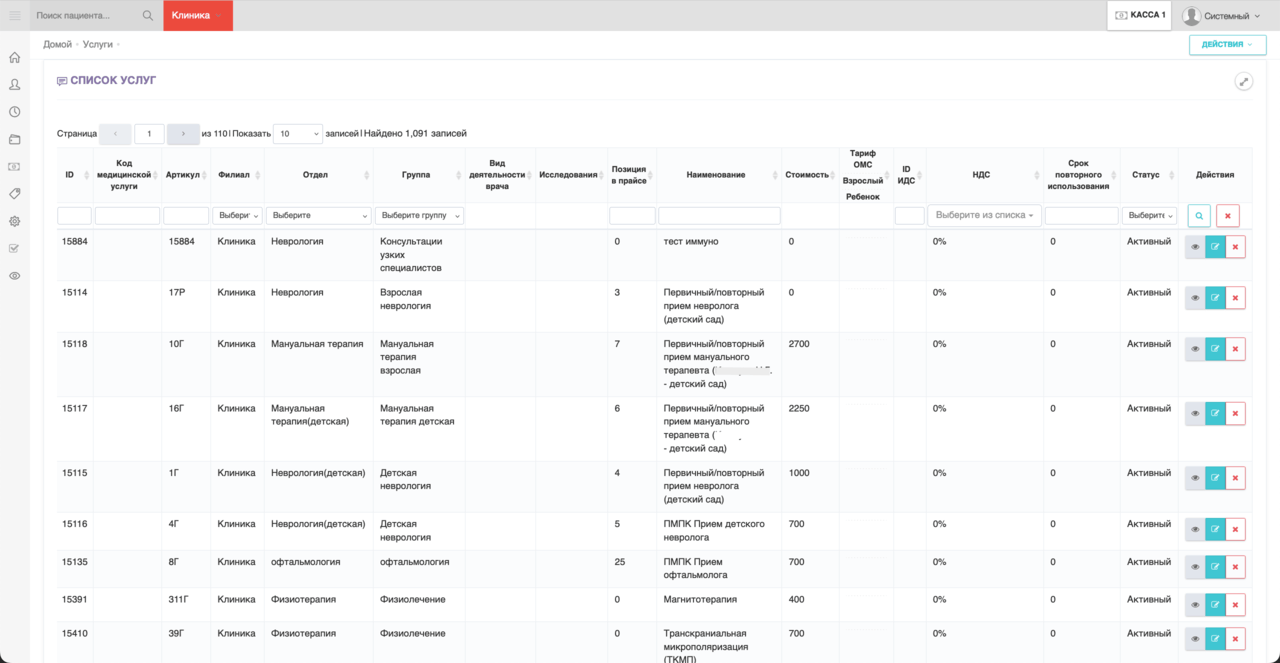Sort by the Наименование column header

(719, 175)
